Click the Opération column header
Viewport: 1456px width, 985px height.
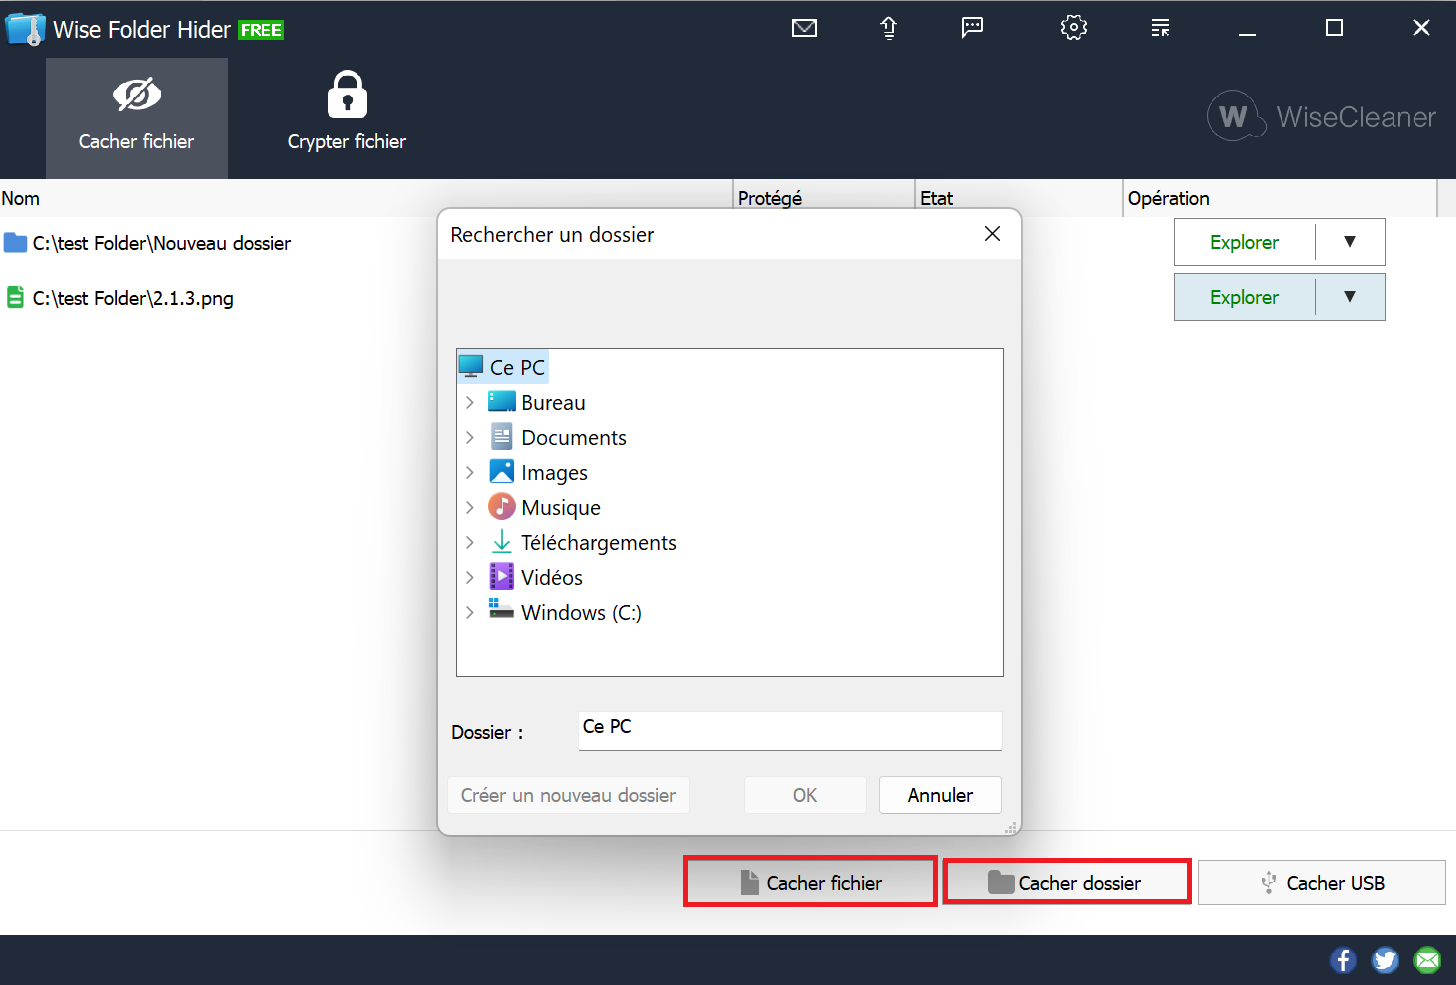1280,198
